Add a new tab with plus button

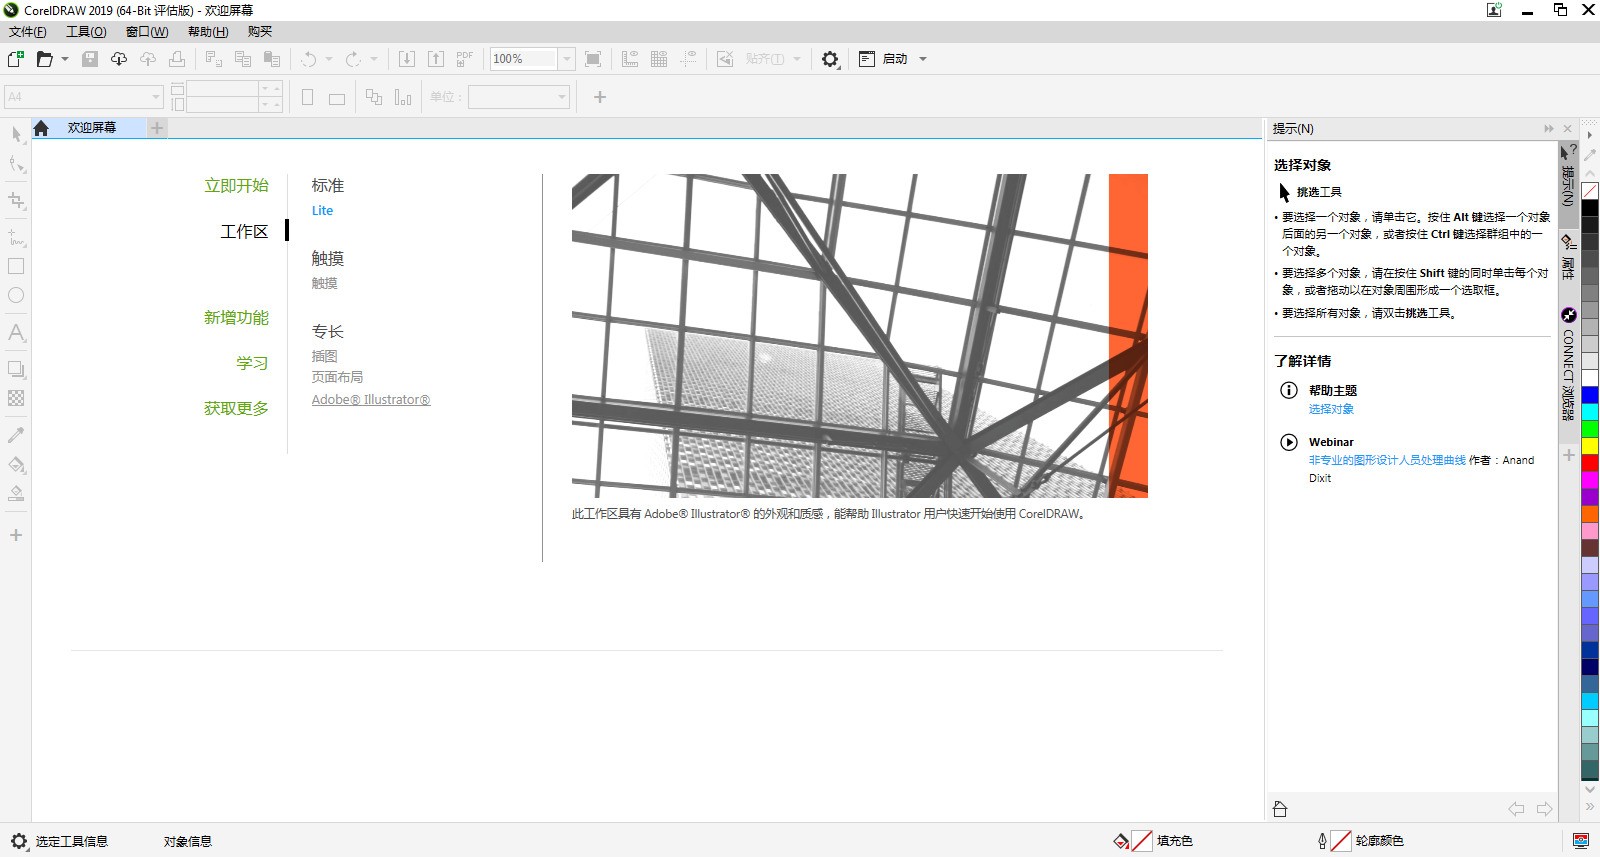157,128
